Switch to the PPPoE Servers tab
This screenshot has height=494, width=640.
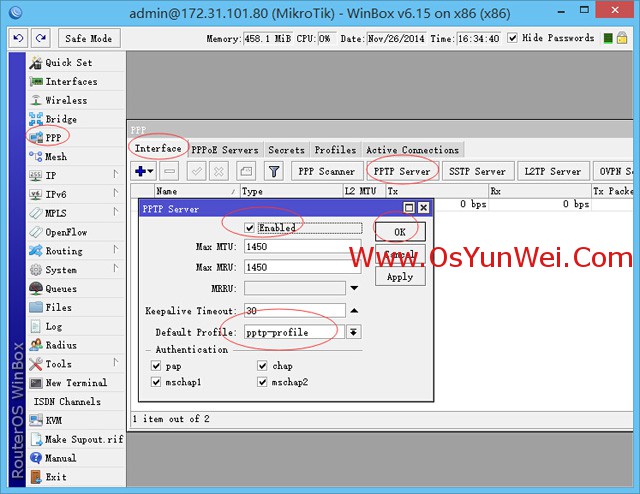tap(225, 150)
